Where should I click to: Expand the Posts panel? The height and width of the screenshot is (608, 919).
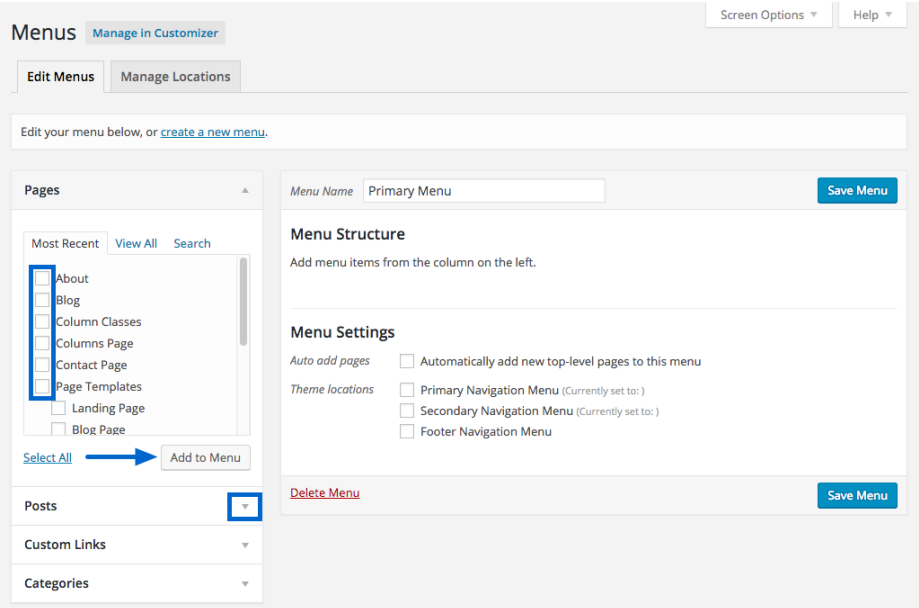pyautogui.click(x=245, y=507)
